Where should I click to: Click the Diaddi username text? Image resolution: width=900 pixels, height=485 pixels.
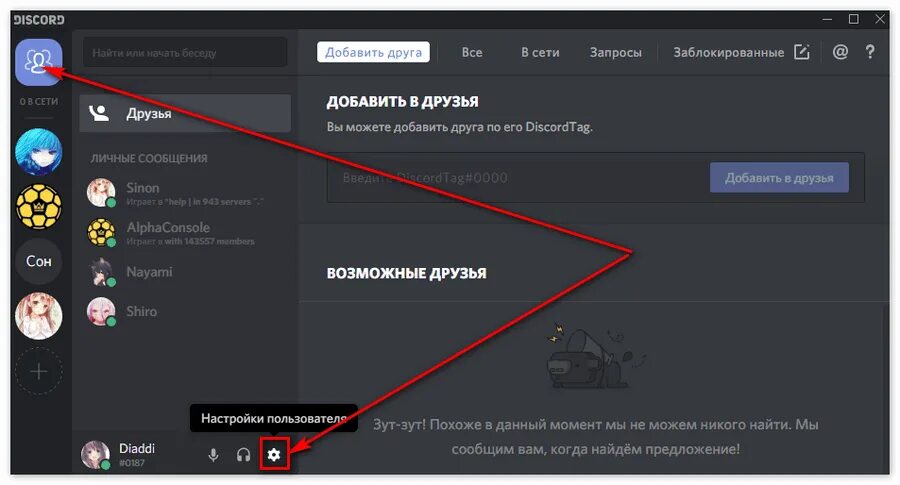pyautogui.click(x=137, y=448)
